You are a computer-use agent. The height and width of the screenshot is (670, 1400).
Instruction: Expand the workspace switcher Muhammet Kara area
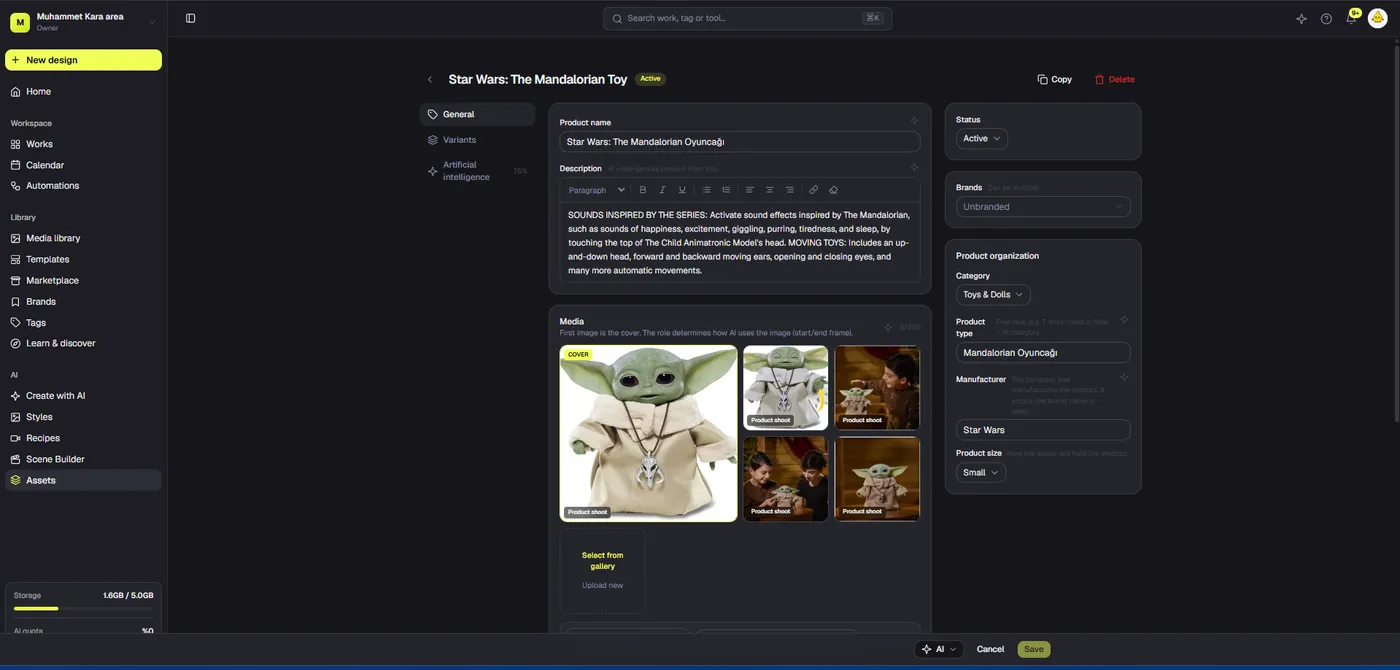[x=83, y=21]
